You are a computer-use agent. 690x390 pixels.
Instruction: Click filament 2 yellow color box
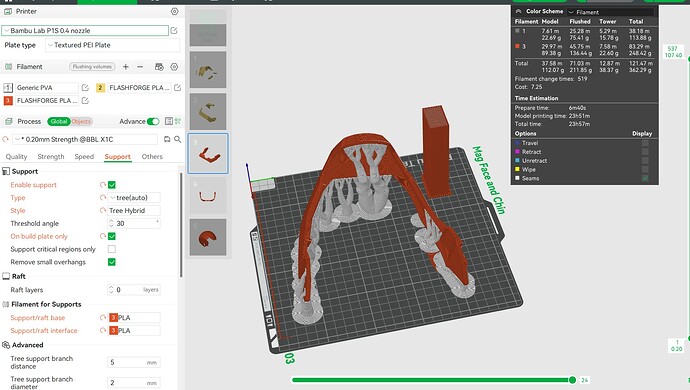pyautogui.click(x=100, y=88)
